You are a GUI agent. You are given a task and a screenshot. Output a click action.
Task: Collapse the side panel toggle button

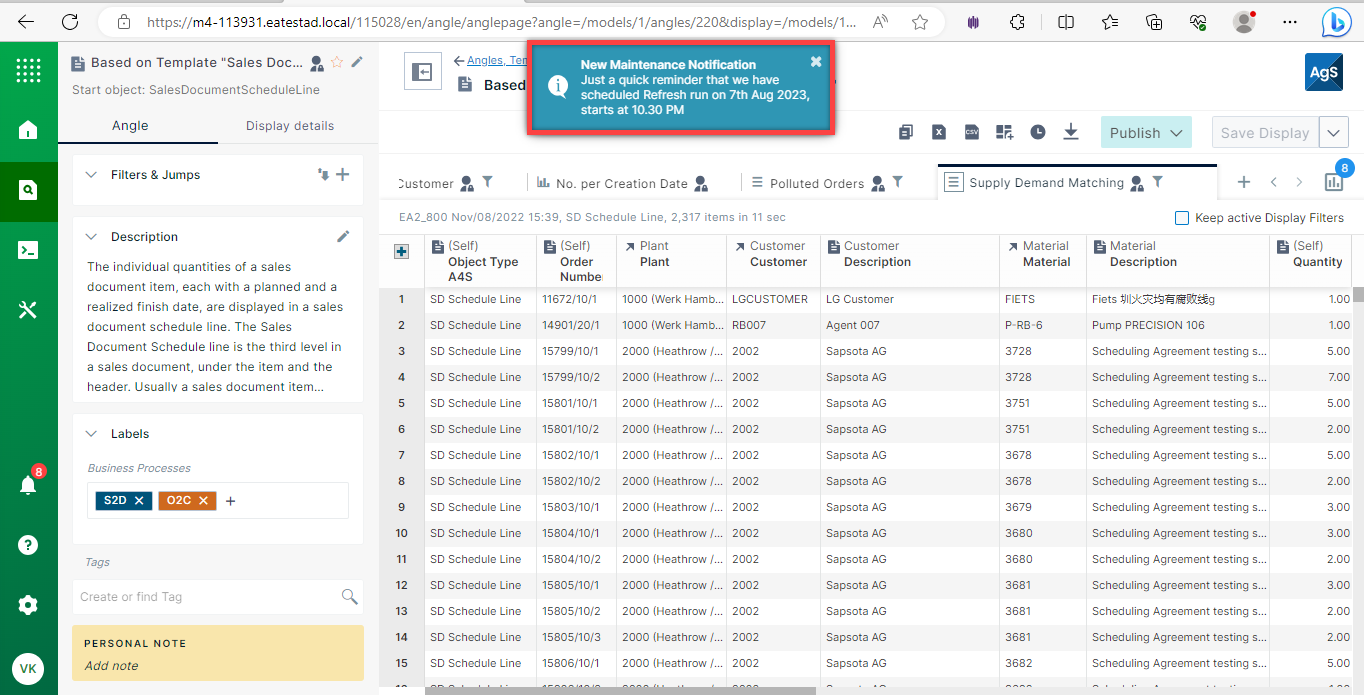(x=423, y=72)
